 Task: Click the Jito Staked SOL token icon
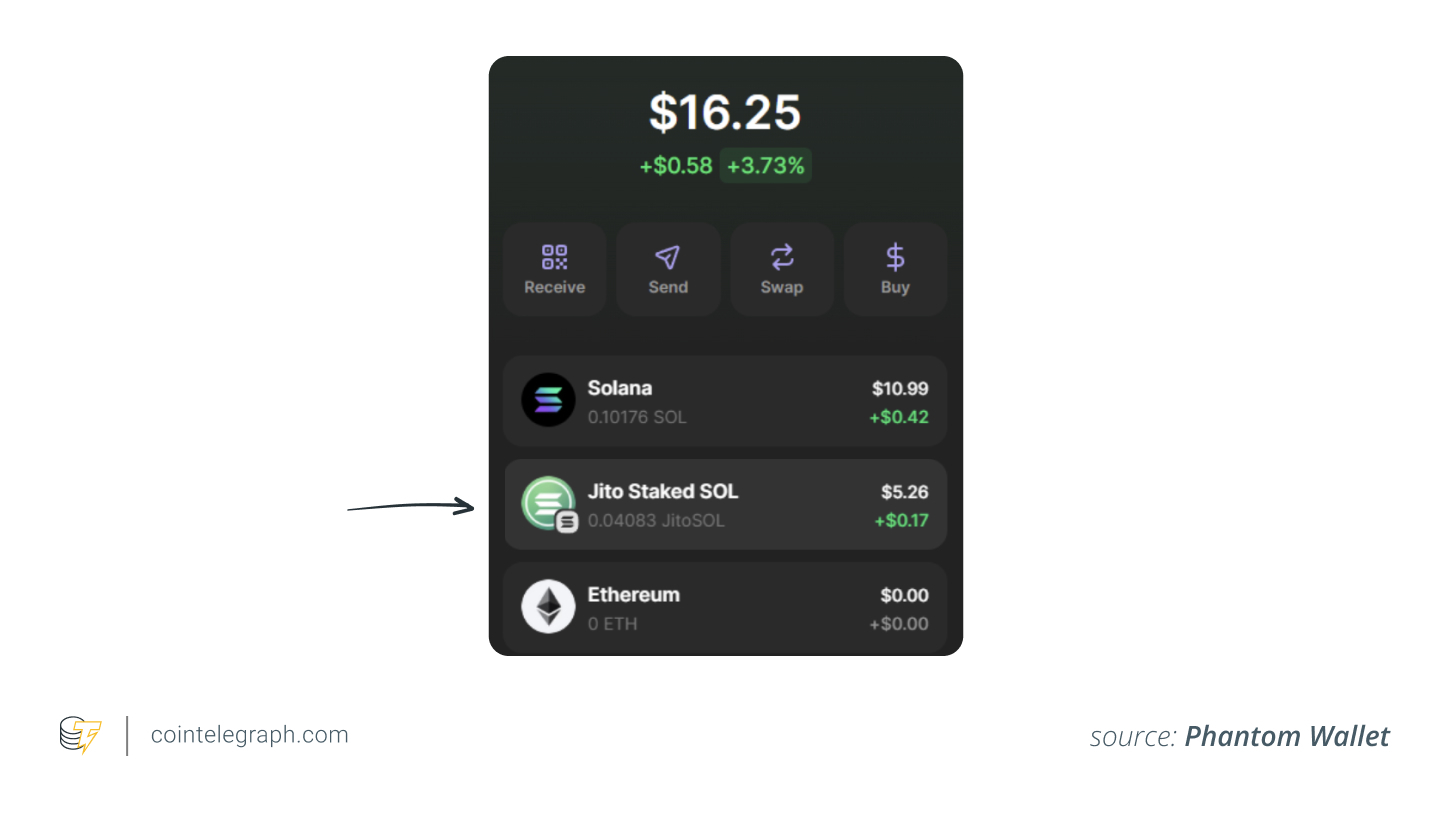(548, 504)
